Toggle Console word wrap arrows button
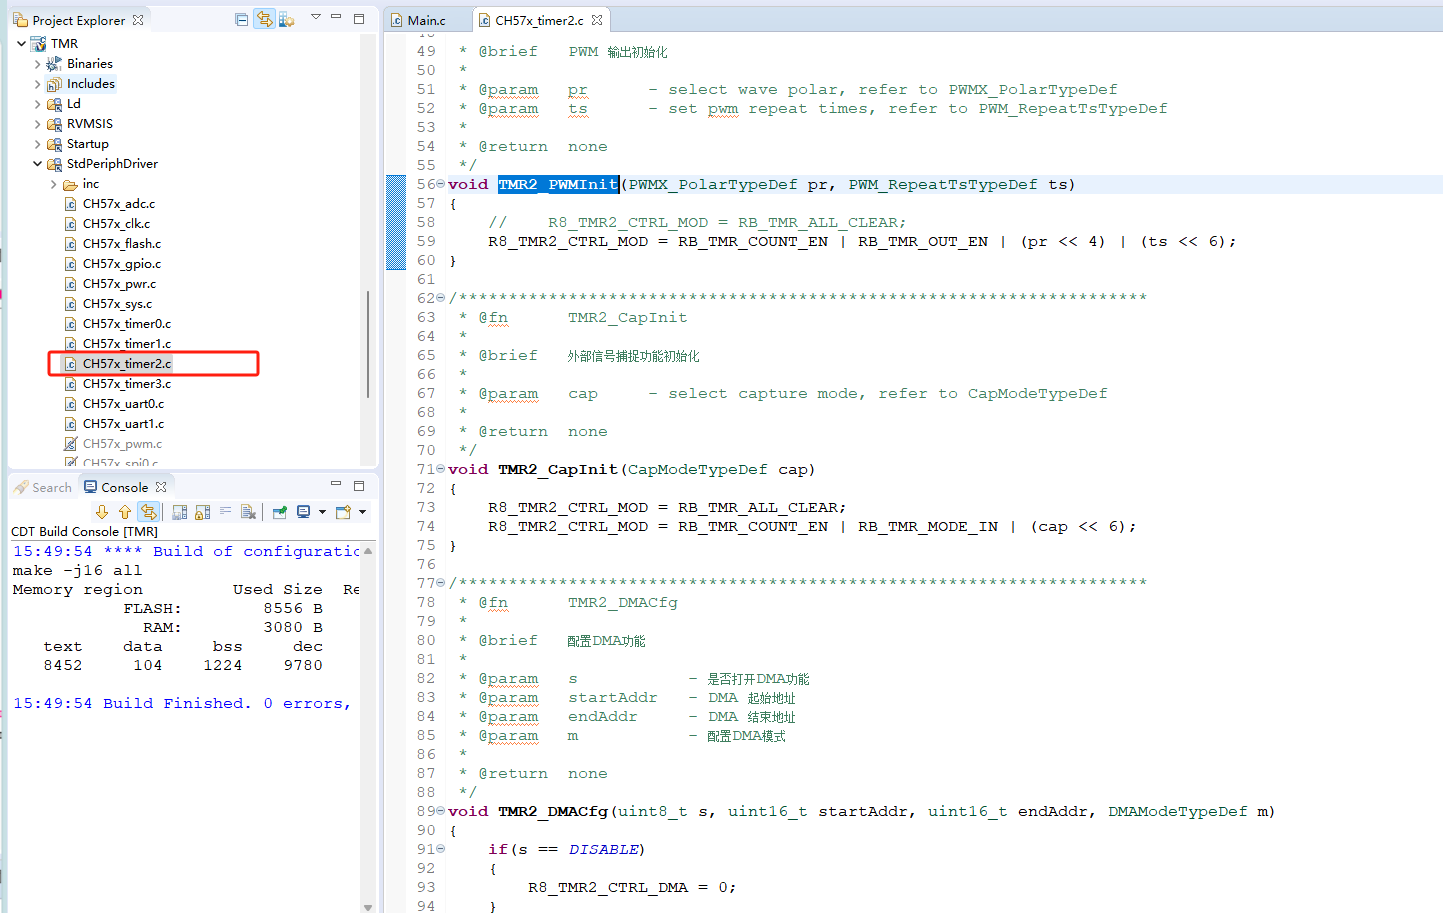 pos(149,512)
